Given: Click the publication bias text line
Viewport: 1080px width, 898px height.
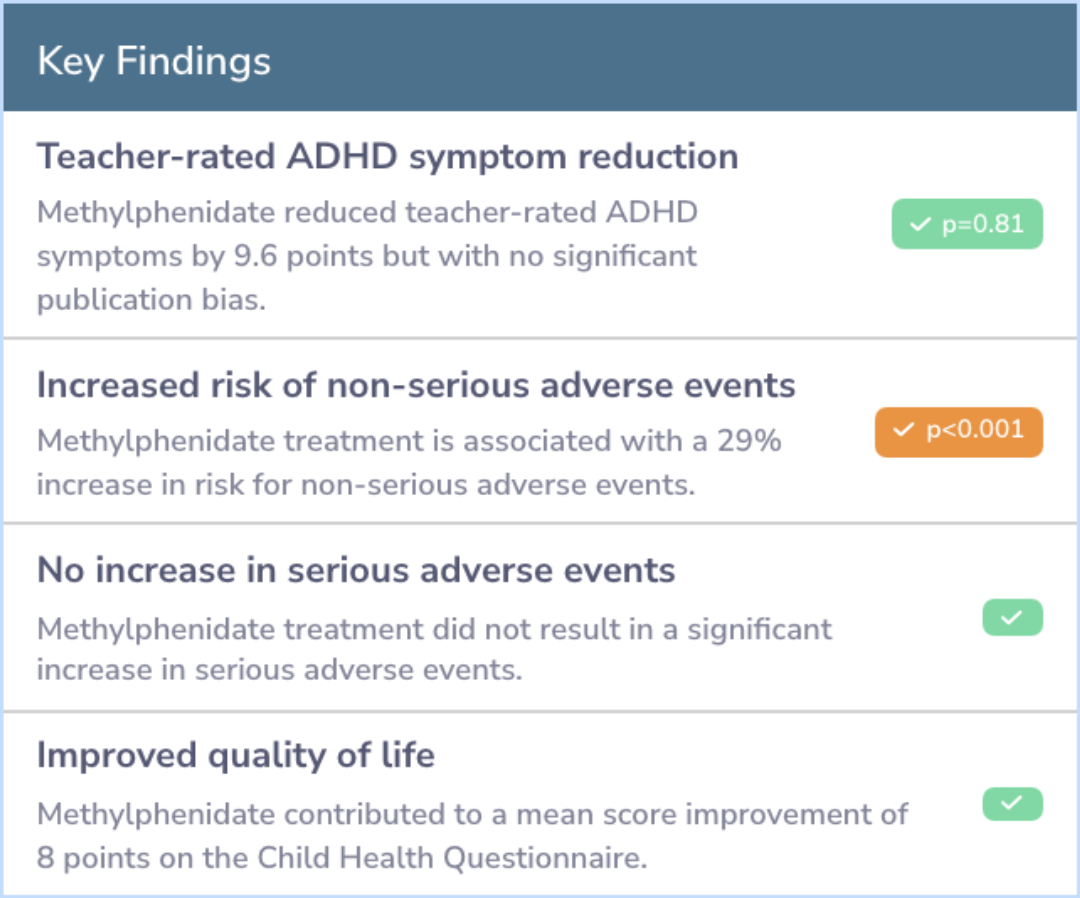Looking at the screenshot, I should pos(152,300).
